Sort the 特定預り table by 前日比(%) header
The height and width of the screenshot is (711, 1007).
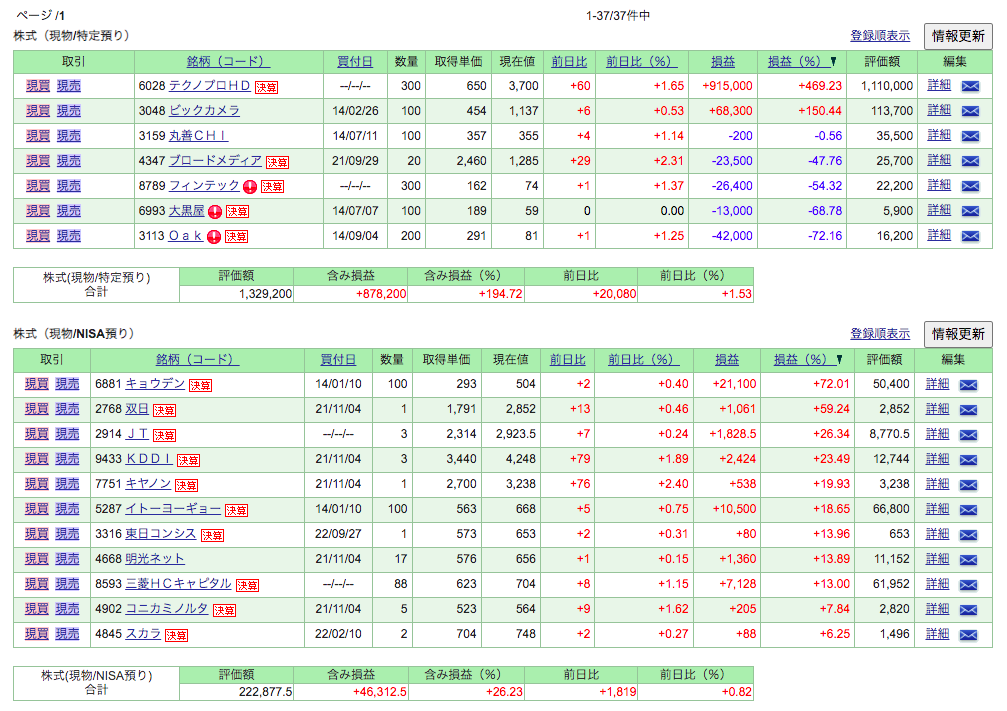641,62
